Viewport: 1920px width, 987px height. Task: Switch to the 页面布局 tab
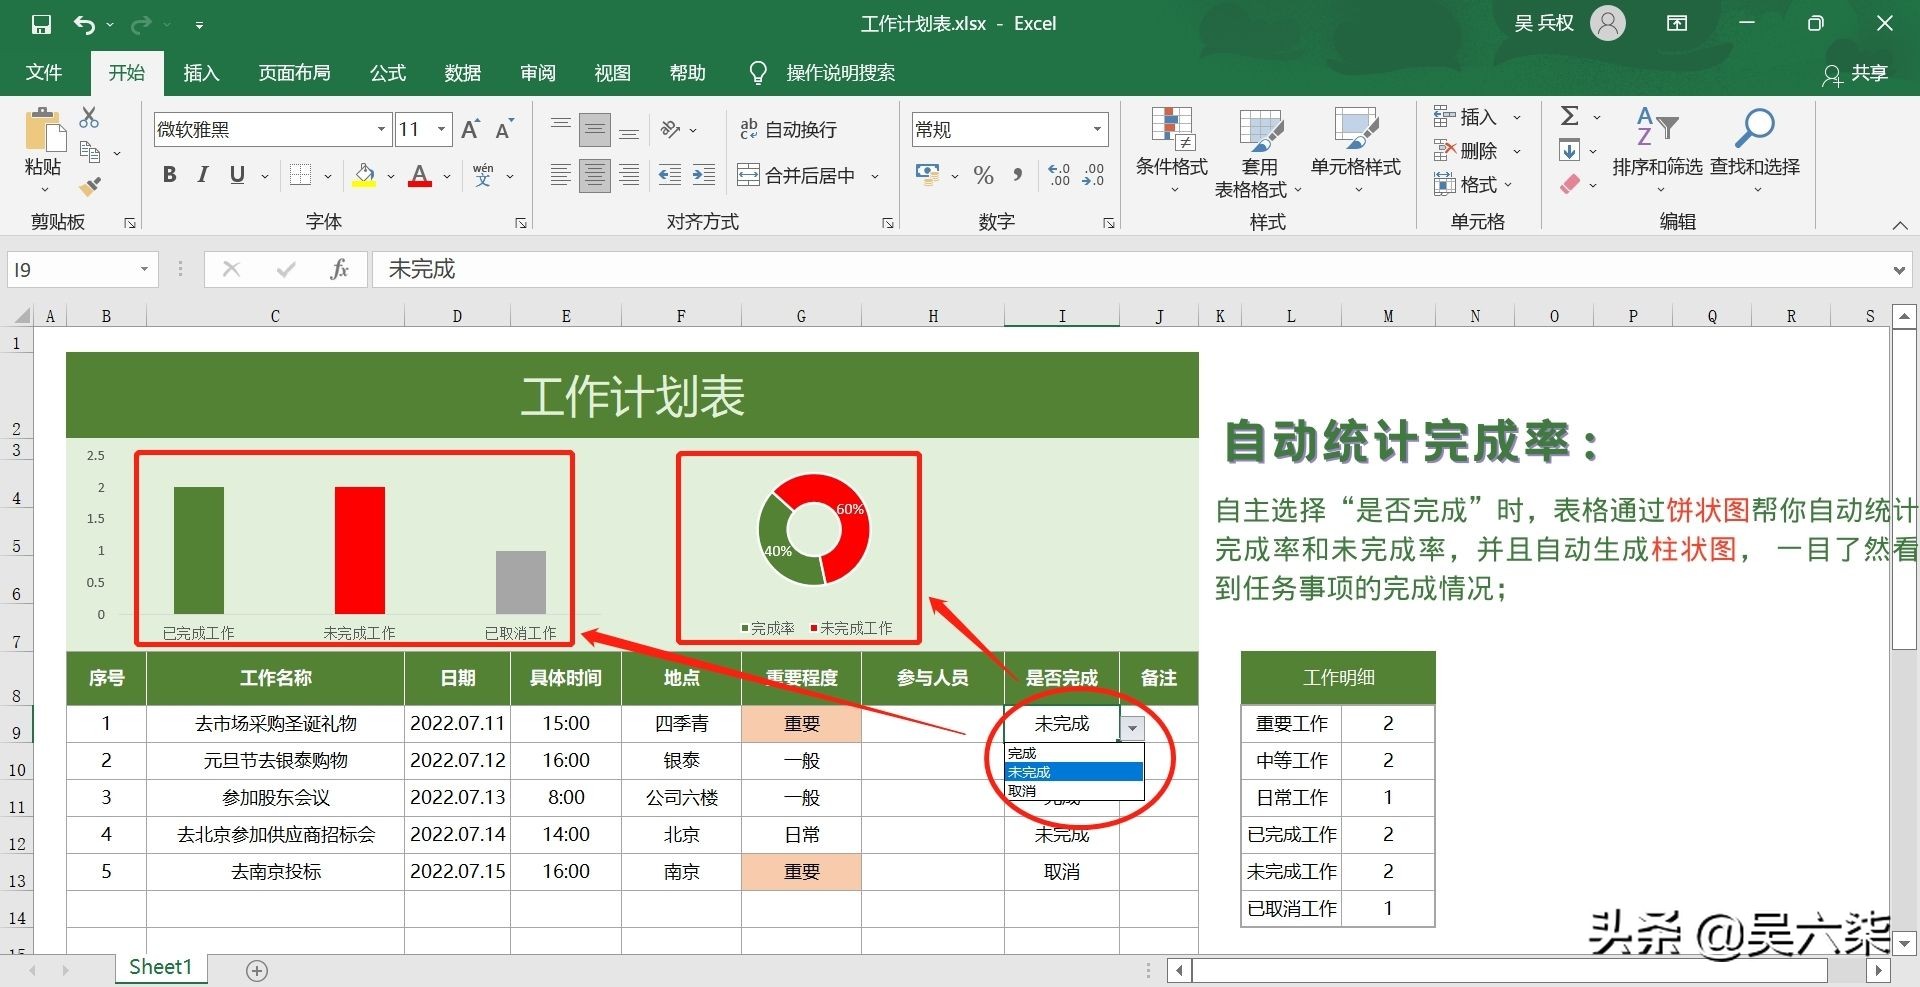(294, 73)
